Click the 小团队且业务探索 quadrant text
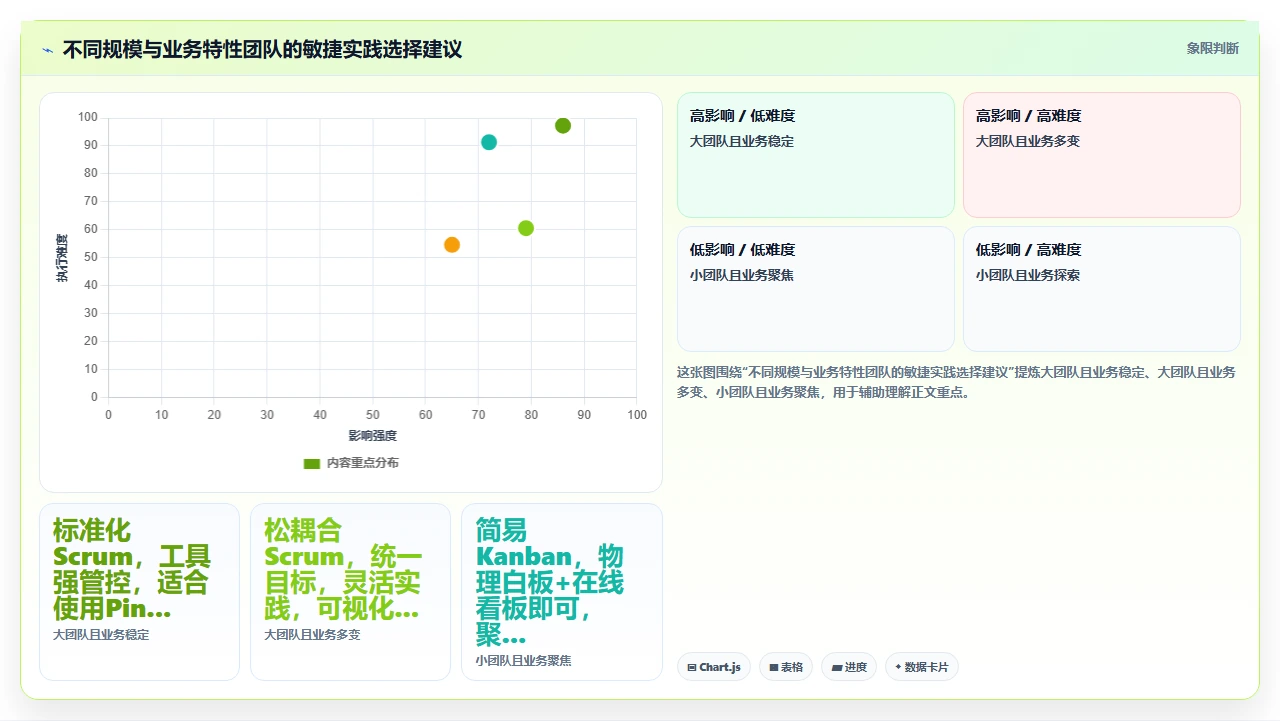Screen dimensions: 1280x721 coord(1028,275)
